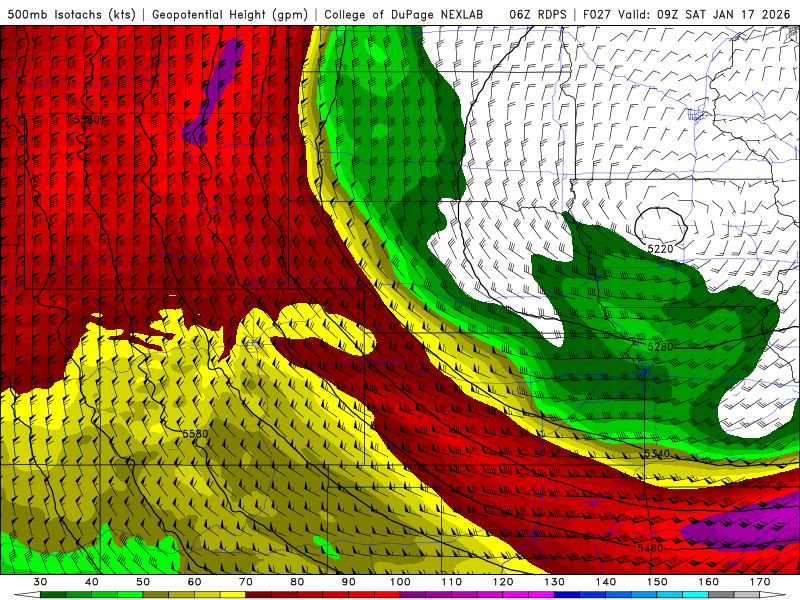Click the "Geopotential Height (gpm)" title text
The image size is (800, 600).
pyautogui.click(x=230, y=14)
